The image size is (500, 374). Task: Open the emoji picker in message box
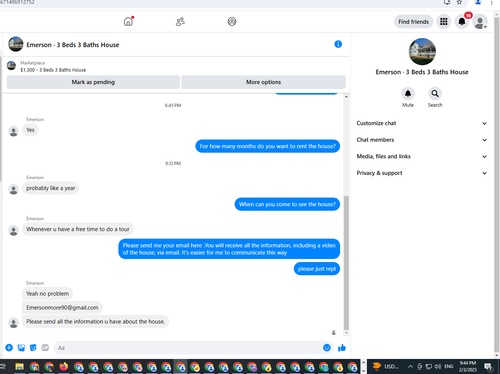(x=327, y=348)
